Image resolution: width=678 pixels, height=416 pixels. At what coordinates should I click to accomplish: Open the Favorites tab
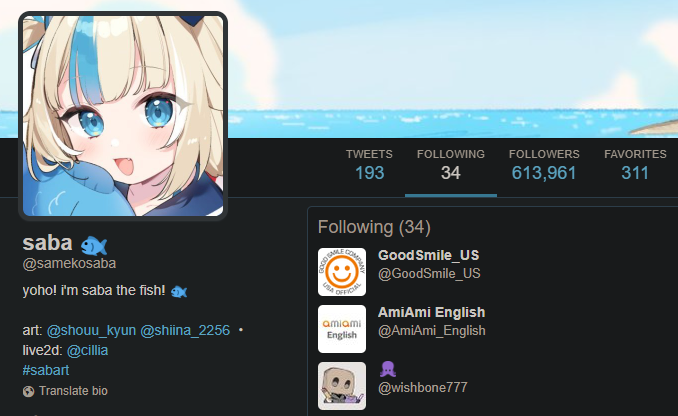635,165
